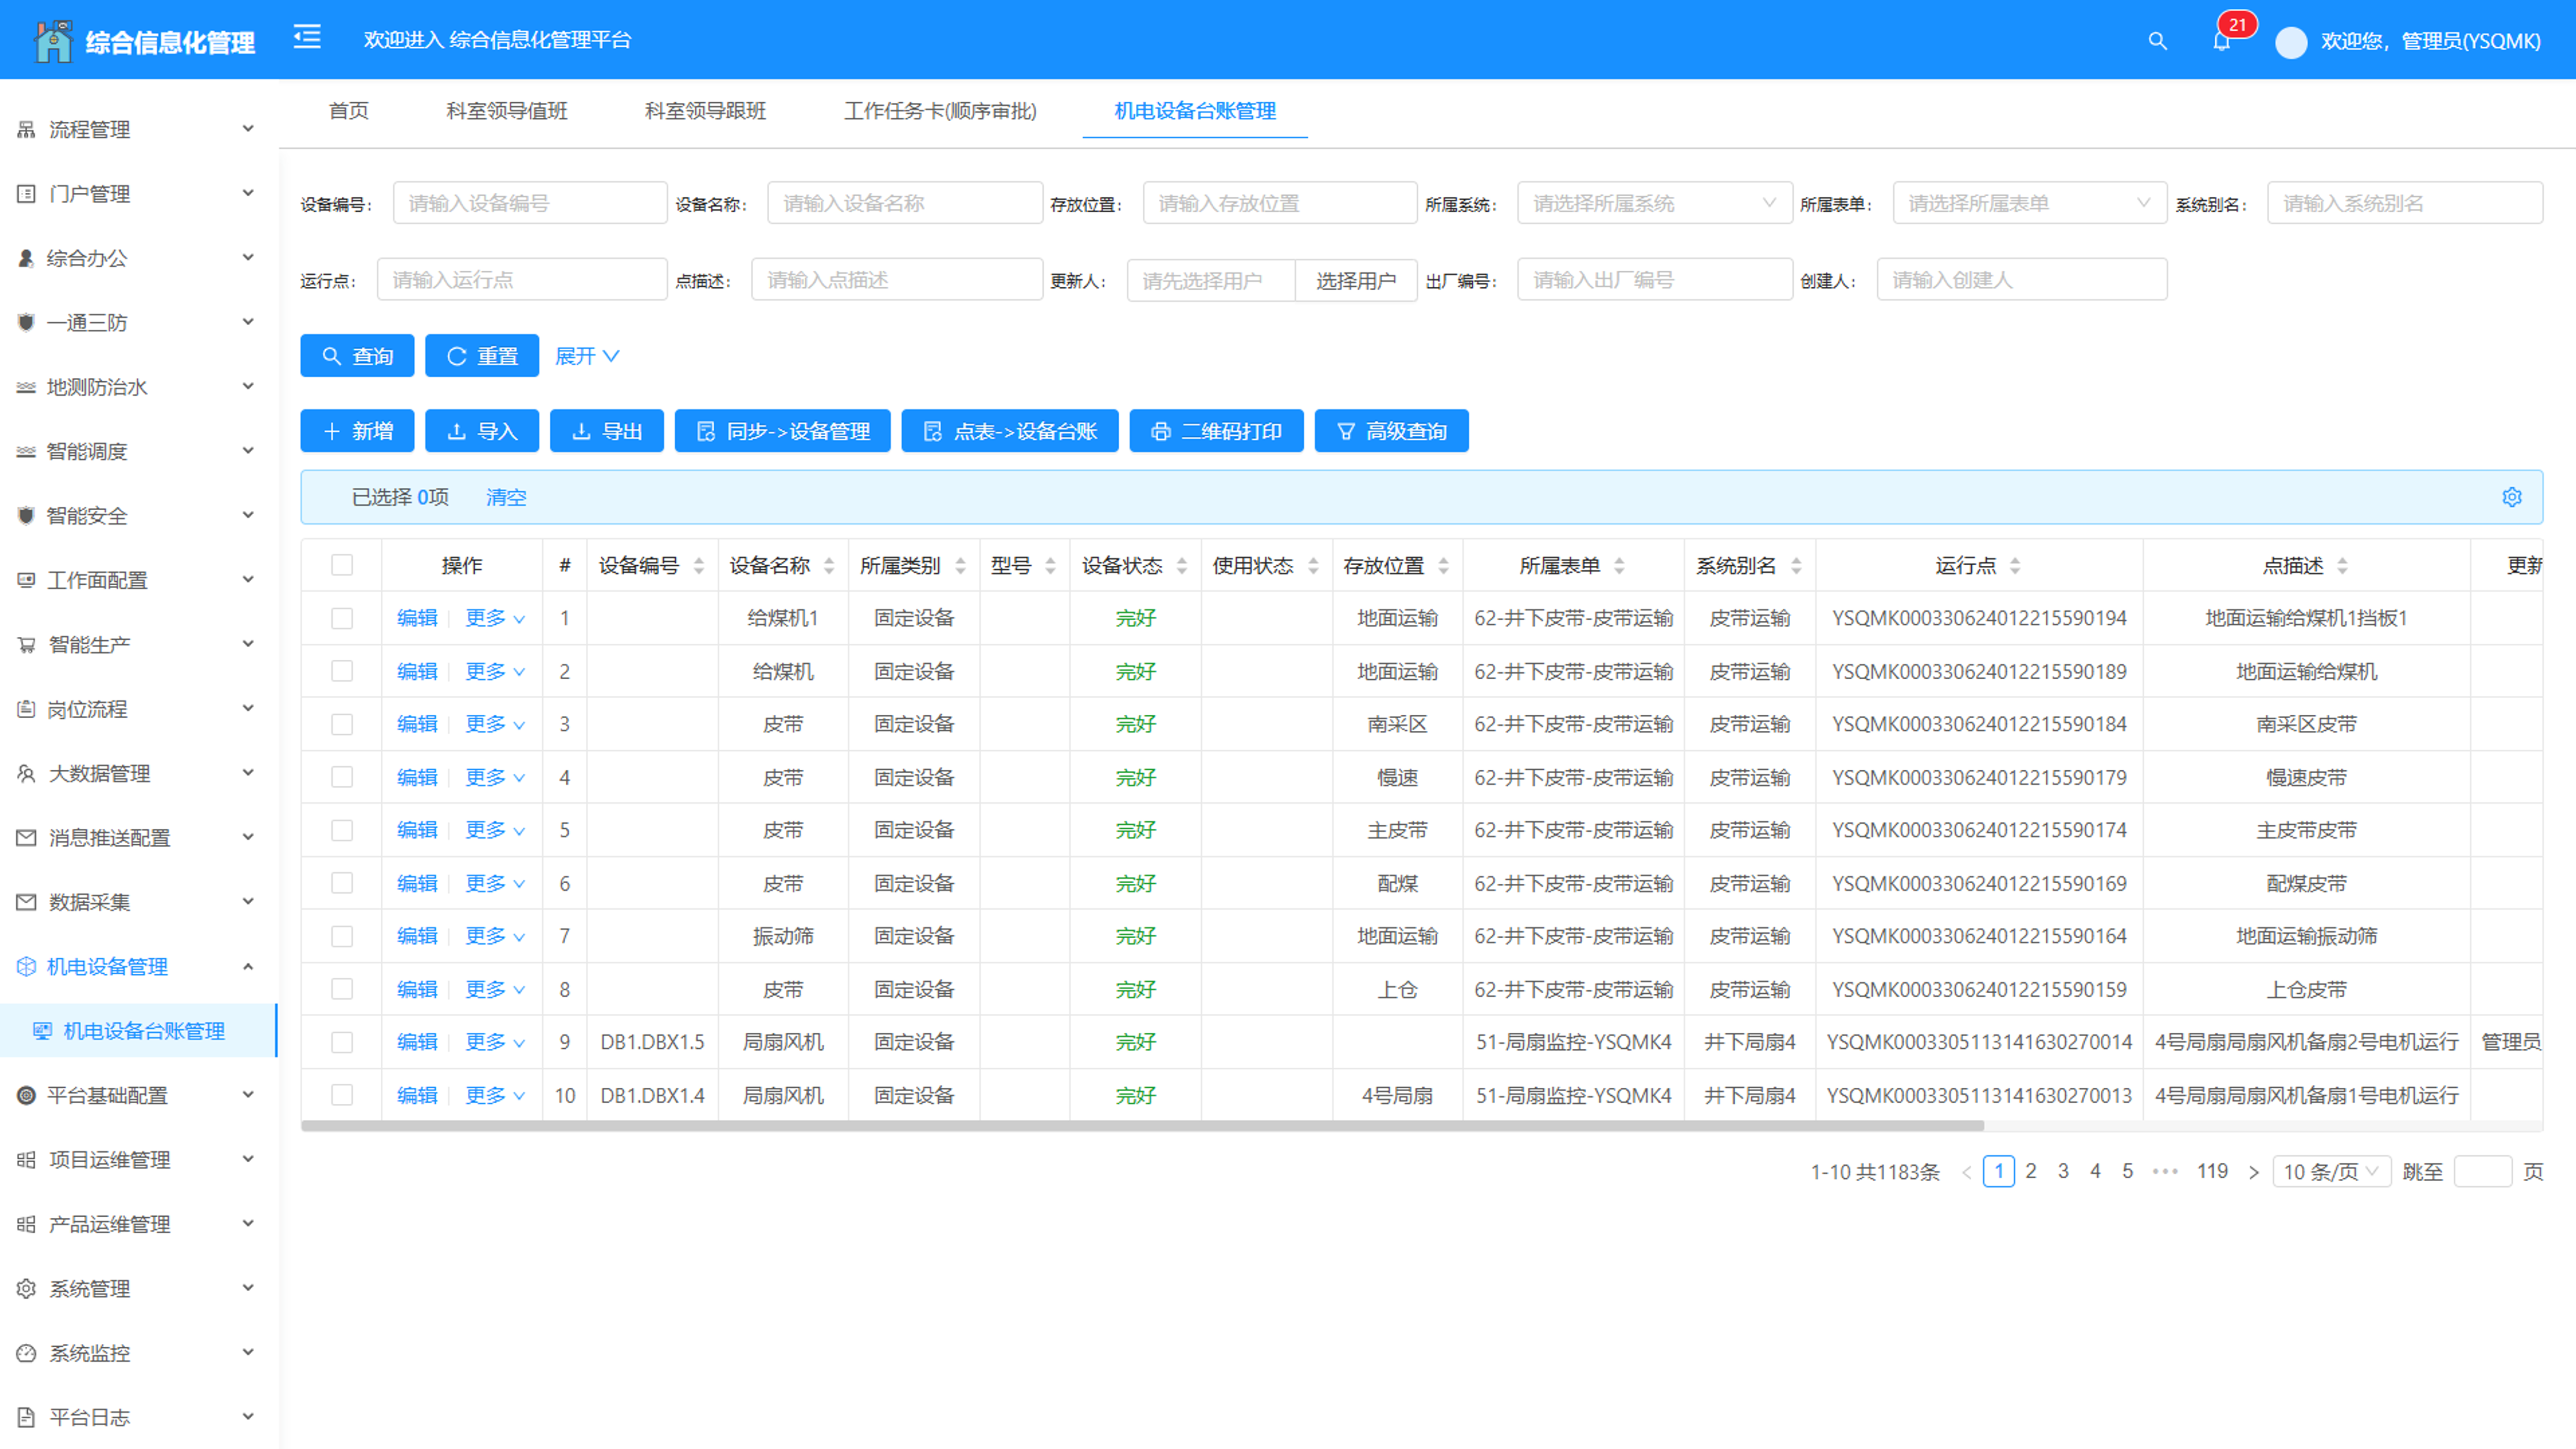Viewport: 2576px width, 1449px height.
Task: Click the 新增 add button
Action: tap(357, 431)
